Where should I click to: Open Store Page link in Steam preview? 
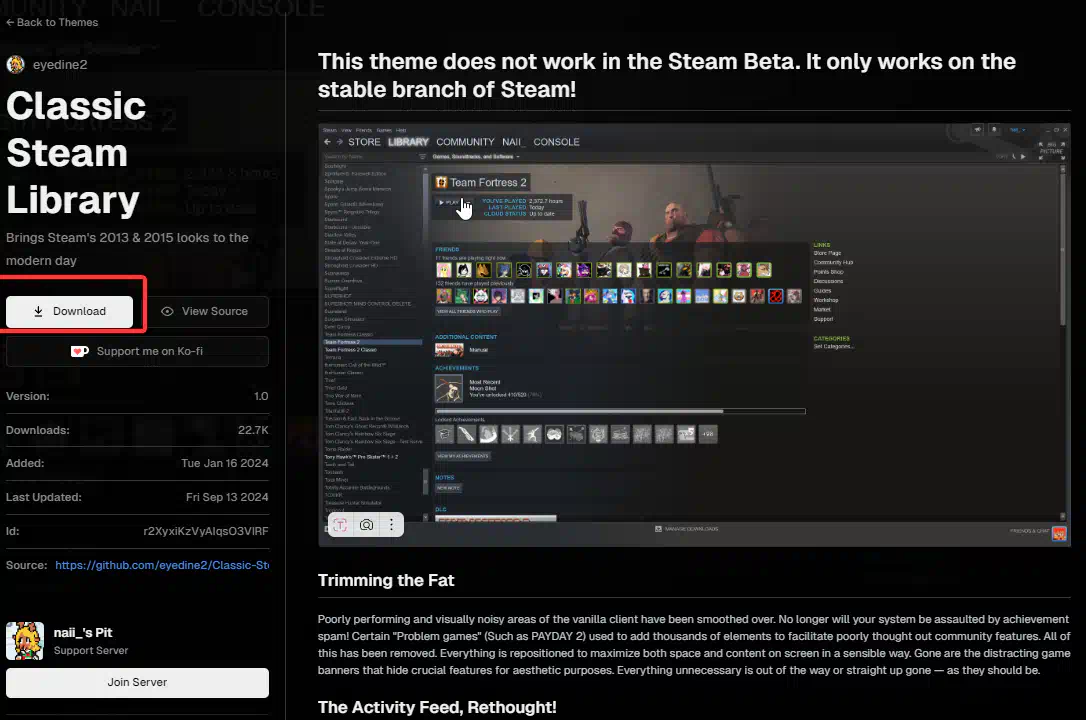click(x=827, y=253)
